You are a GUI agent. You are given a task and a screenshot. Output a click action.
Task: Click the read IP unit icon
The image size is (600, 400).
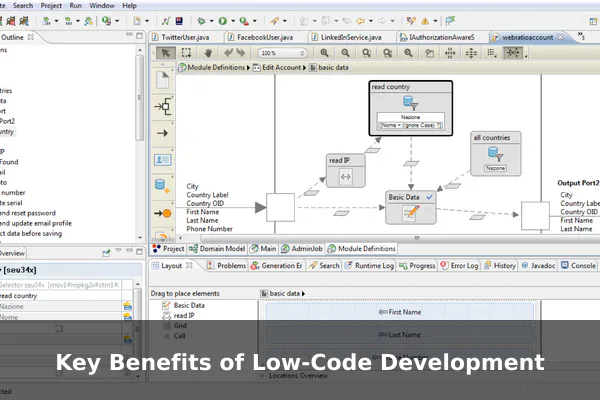click(346, 176)
